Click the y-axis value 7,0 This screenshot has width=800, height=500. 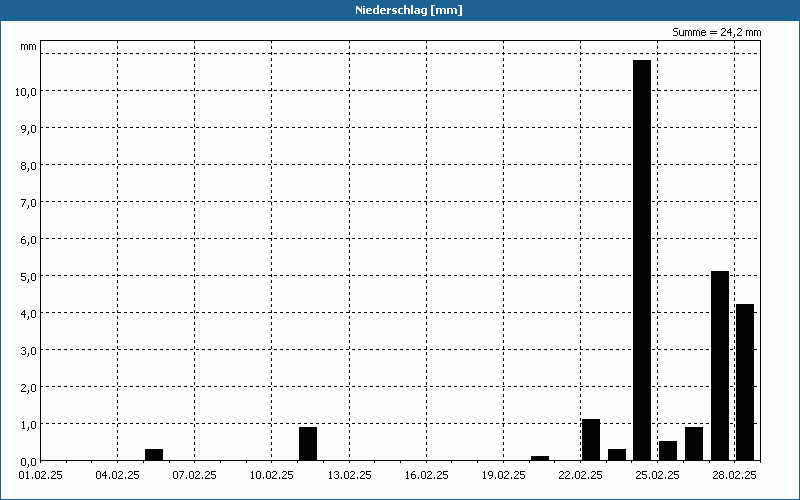point(28,203)
